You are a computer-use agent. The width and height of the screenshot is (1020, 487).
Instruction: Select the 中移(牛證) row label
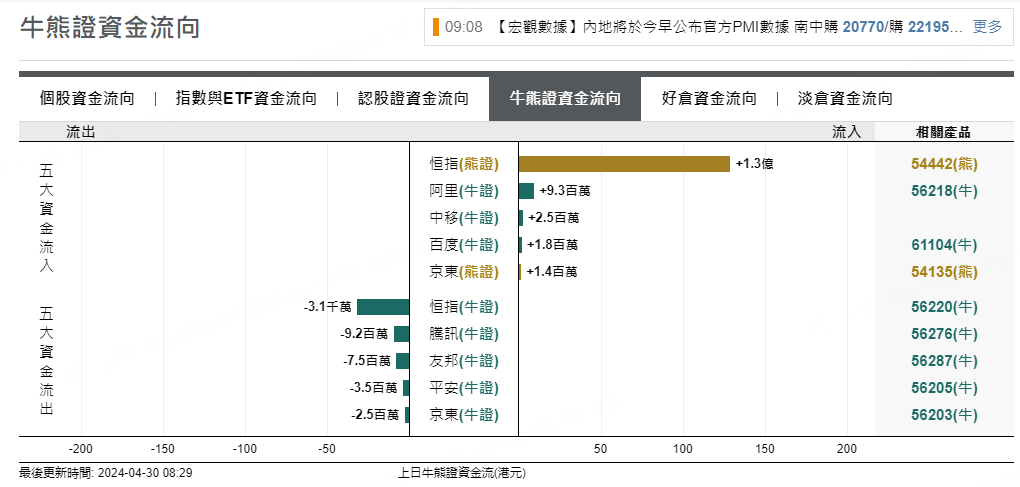(x=464, y=218)
